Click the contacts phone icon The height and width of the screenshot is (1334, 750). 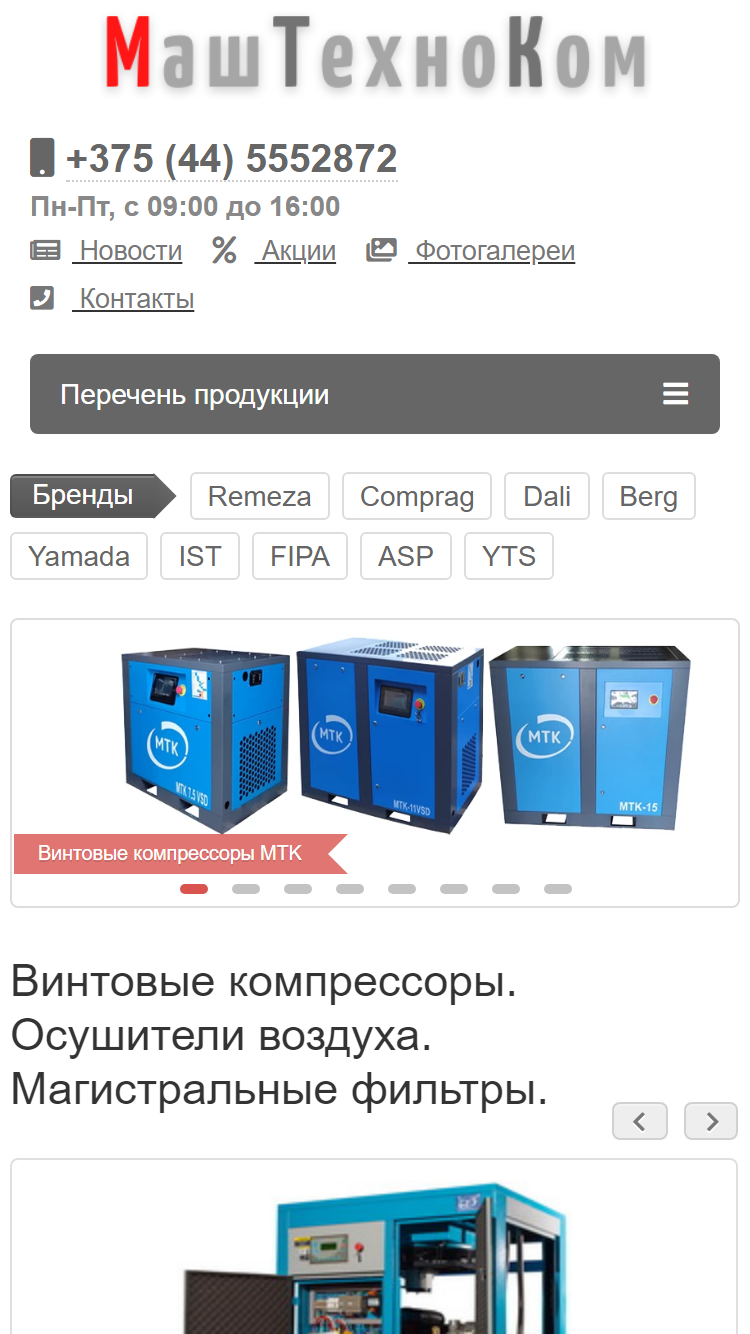42,298
